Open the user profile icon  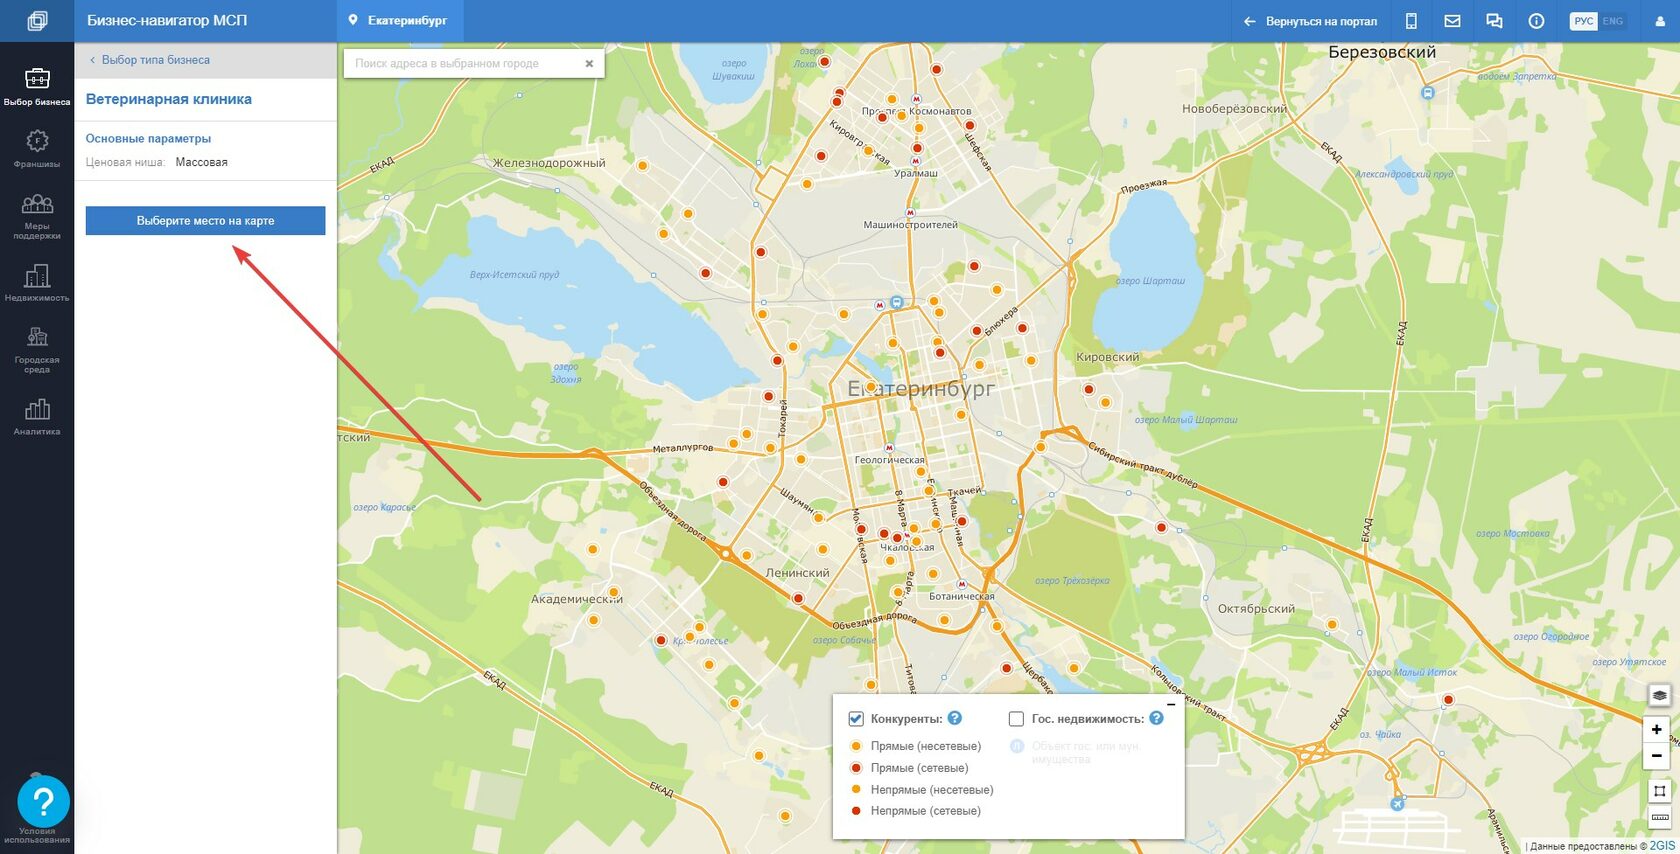(x=1659, y=21)
